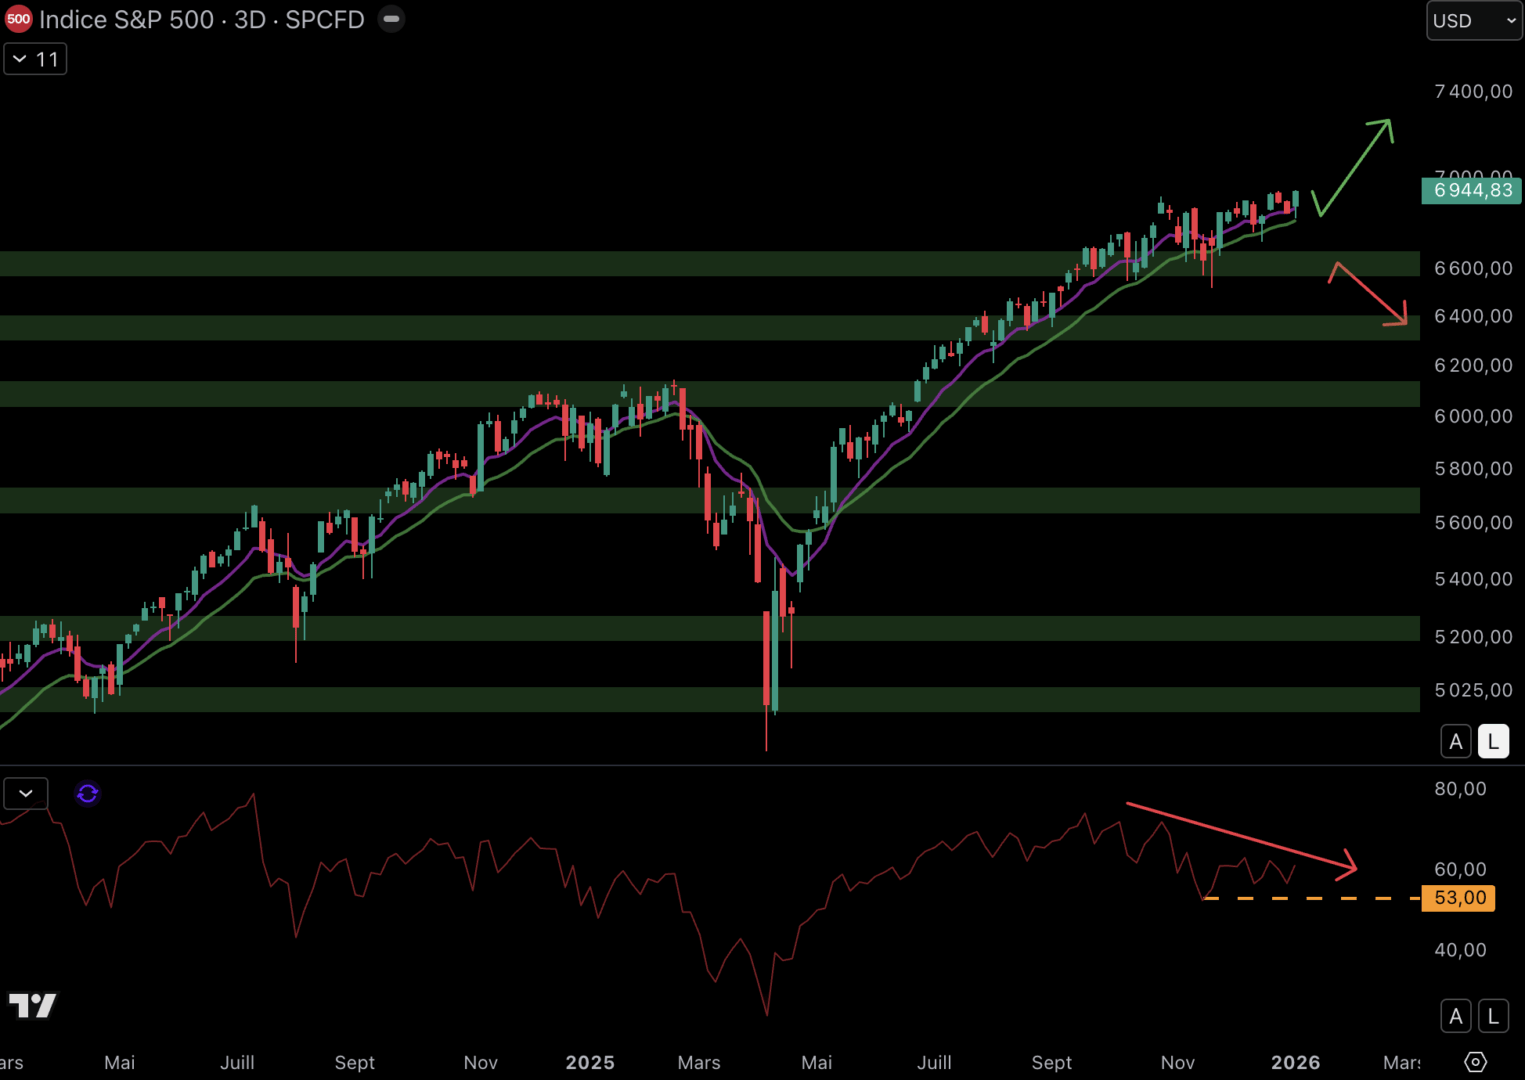Click the eye icon beside the bottom time axis

click(1477, 1063)
